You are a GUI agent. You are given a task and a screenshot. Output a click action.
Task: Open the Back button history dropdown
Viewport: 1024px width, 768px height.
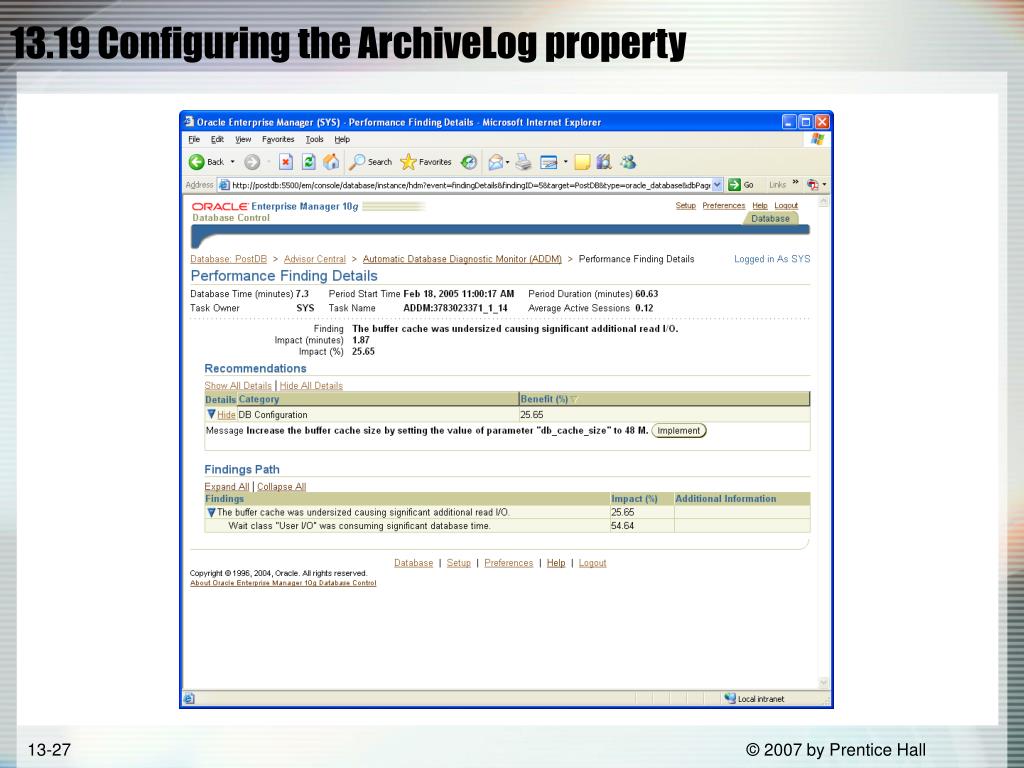(232, 162)
